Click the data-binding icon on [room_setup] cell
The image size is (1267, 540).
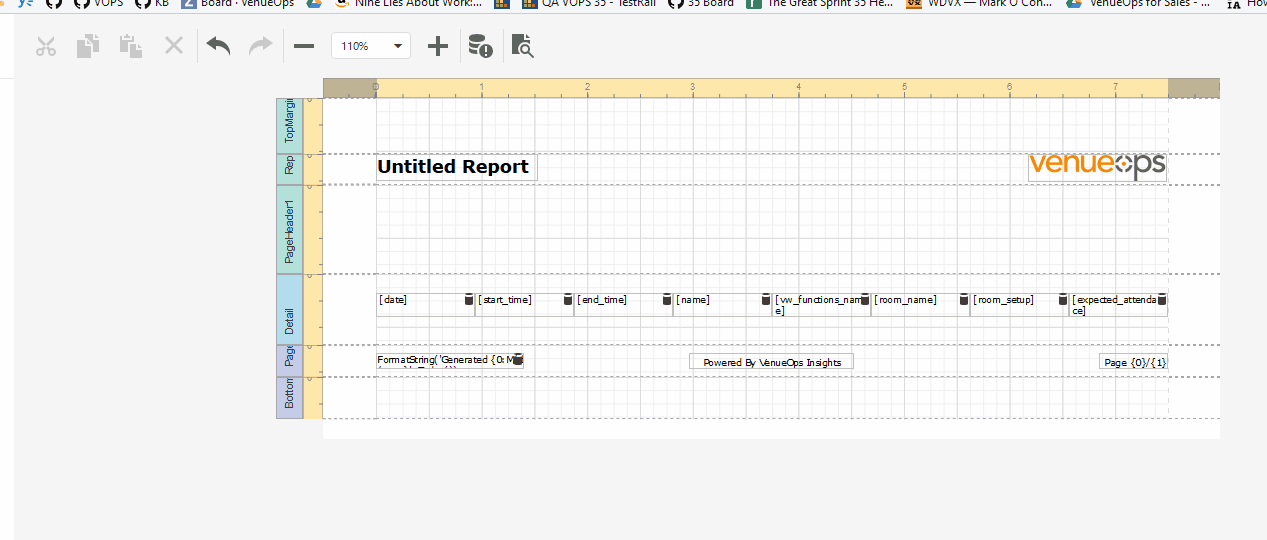point(1063,299)
